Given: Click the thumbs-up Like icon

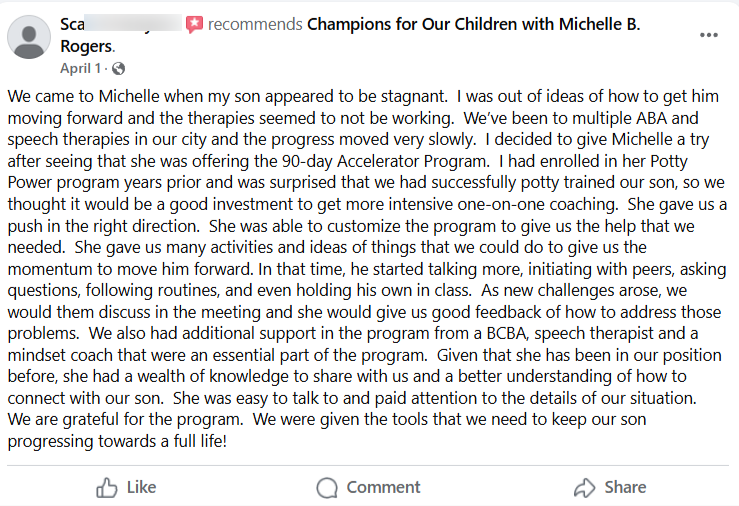Looking at the screenshot, I should coord(107,488).
